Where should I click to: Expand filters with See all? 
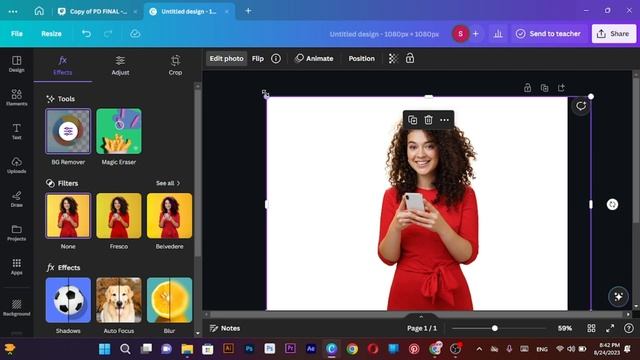pos(168,183)
